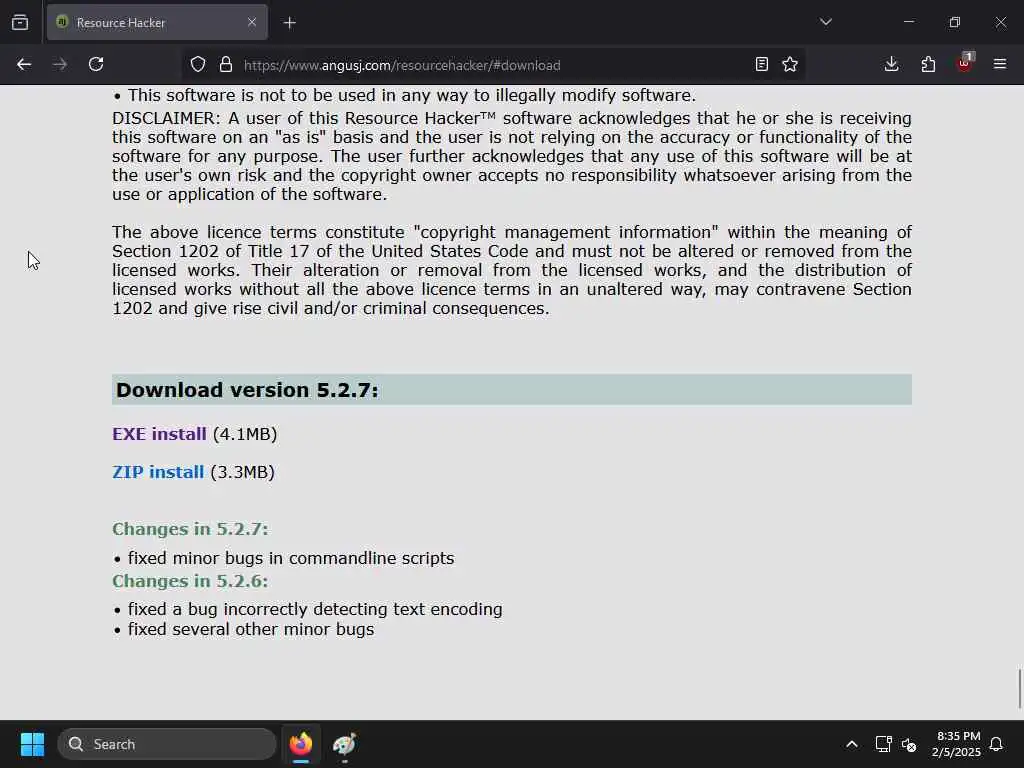Reload the Resource Hacker page
1024x768 pixels.
click(x=96, y=65)
